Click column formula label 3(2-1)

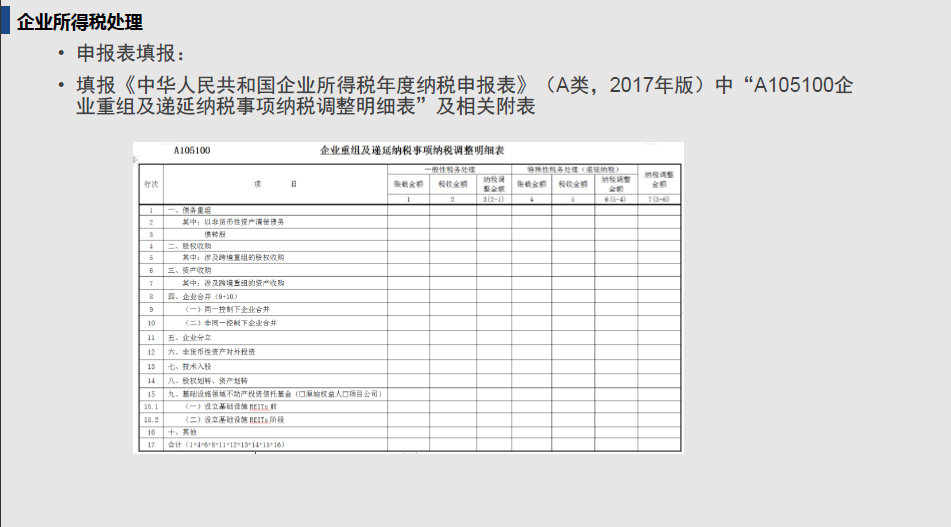point(493,200)
